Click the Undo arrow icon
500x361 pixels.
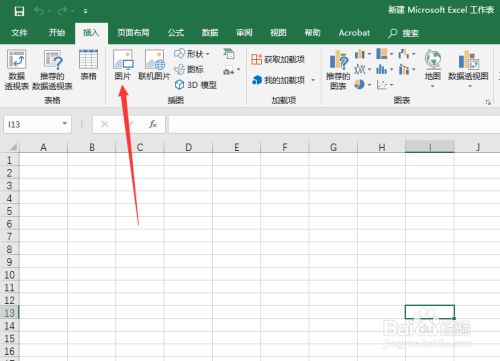39,11
